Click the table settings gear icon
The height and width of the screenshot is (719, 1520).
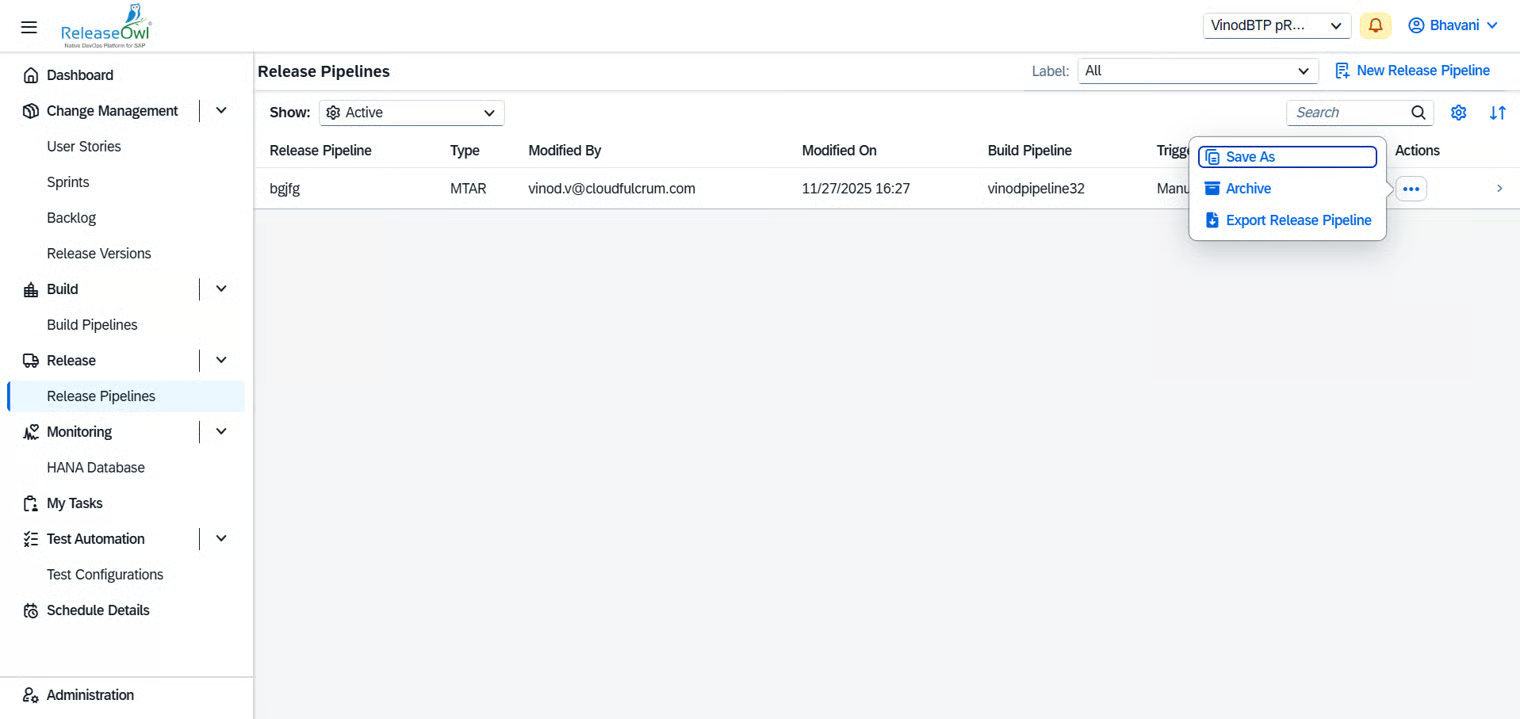click(1458, 113)
